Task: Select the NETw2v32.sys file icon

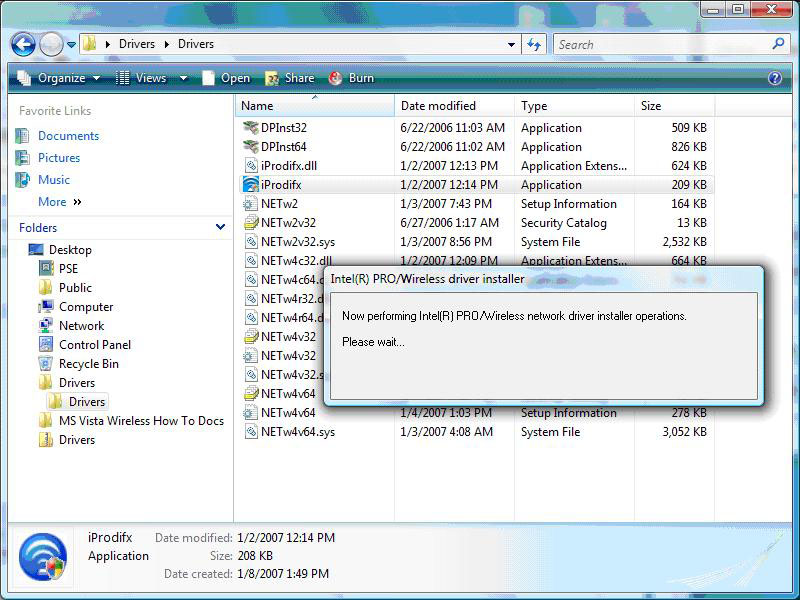Action: tap(250, 242)
